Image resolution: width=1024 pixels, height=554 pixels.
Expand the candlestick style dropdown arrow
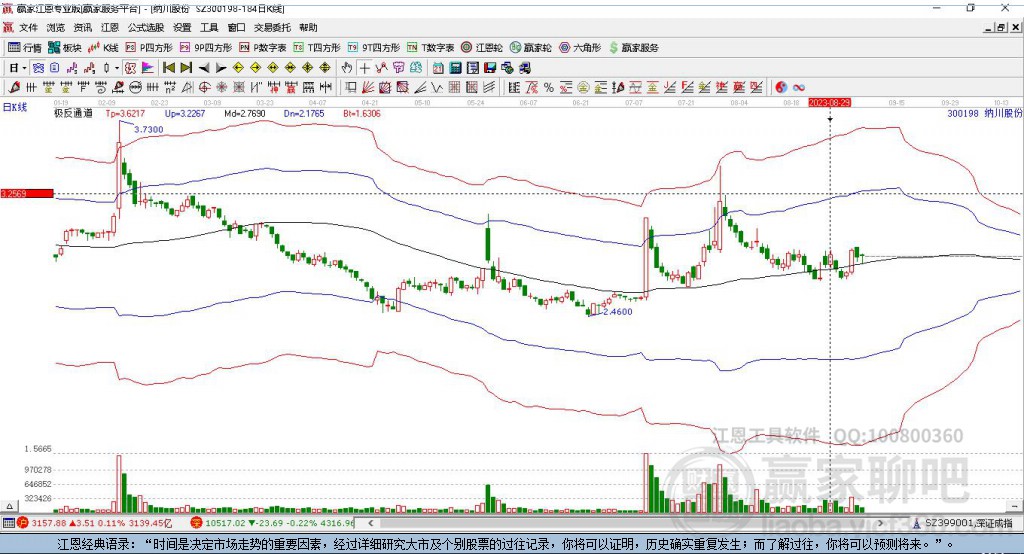[116, 68]
